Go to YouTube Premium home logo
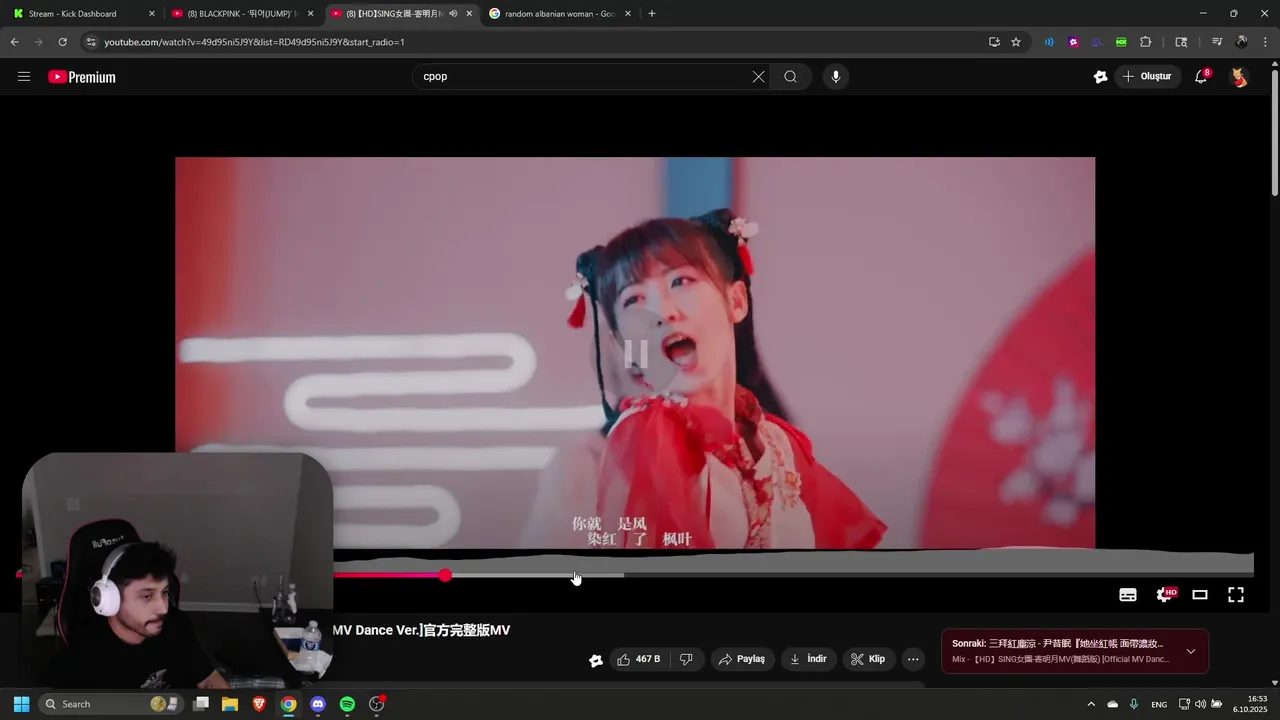 tap(82, 77)
